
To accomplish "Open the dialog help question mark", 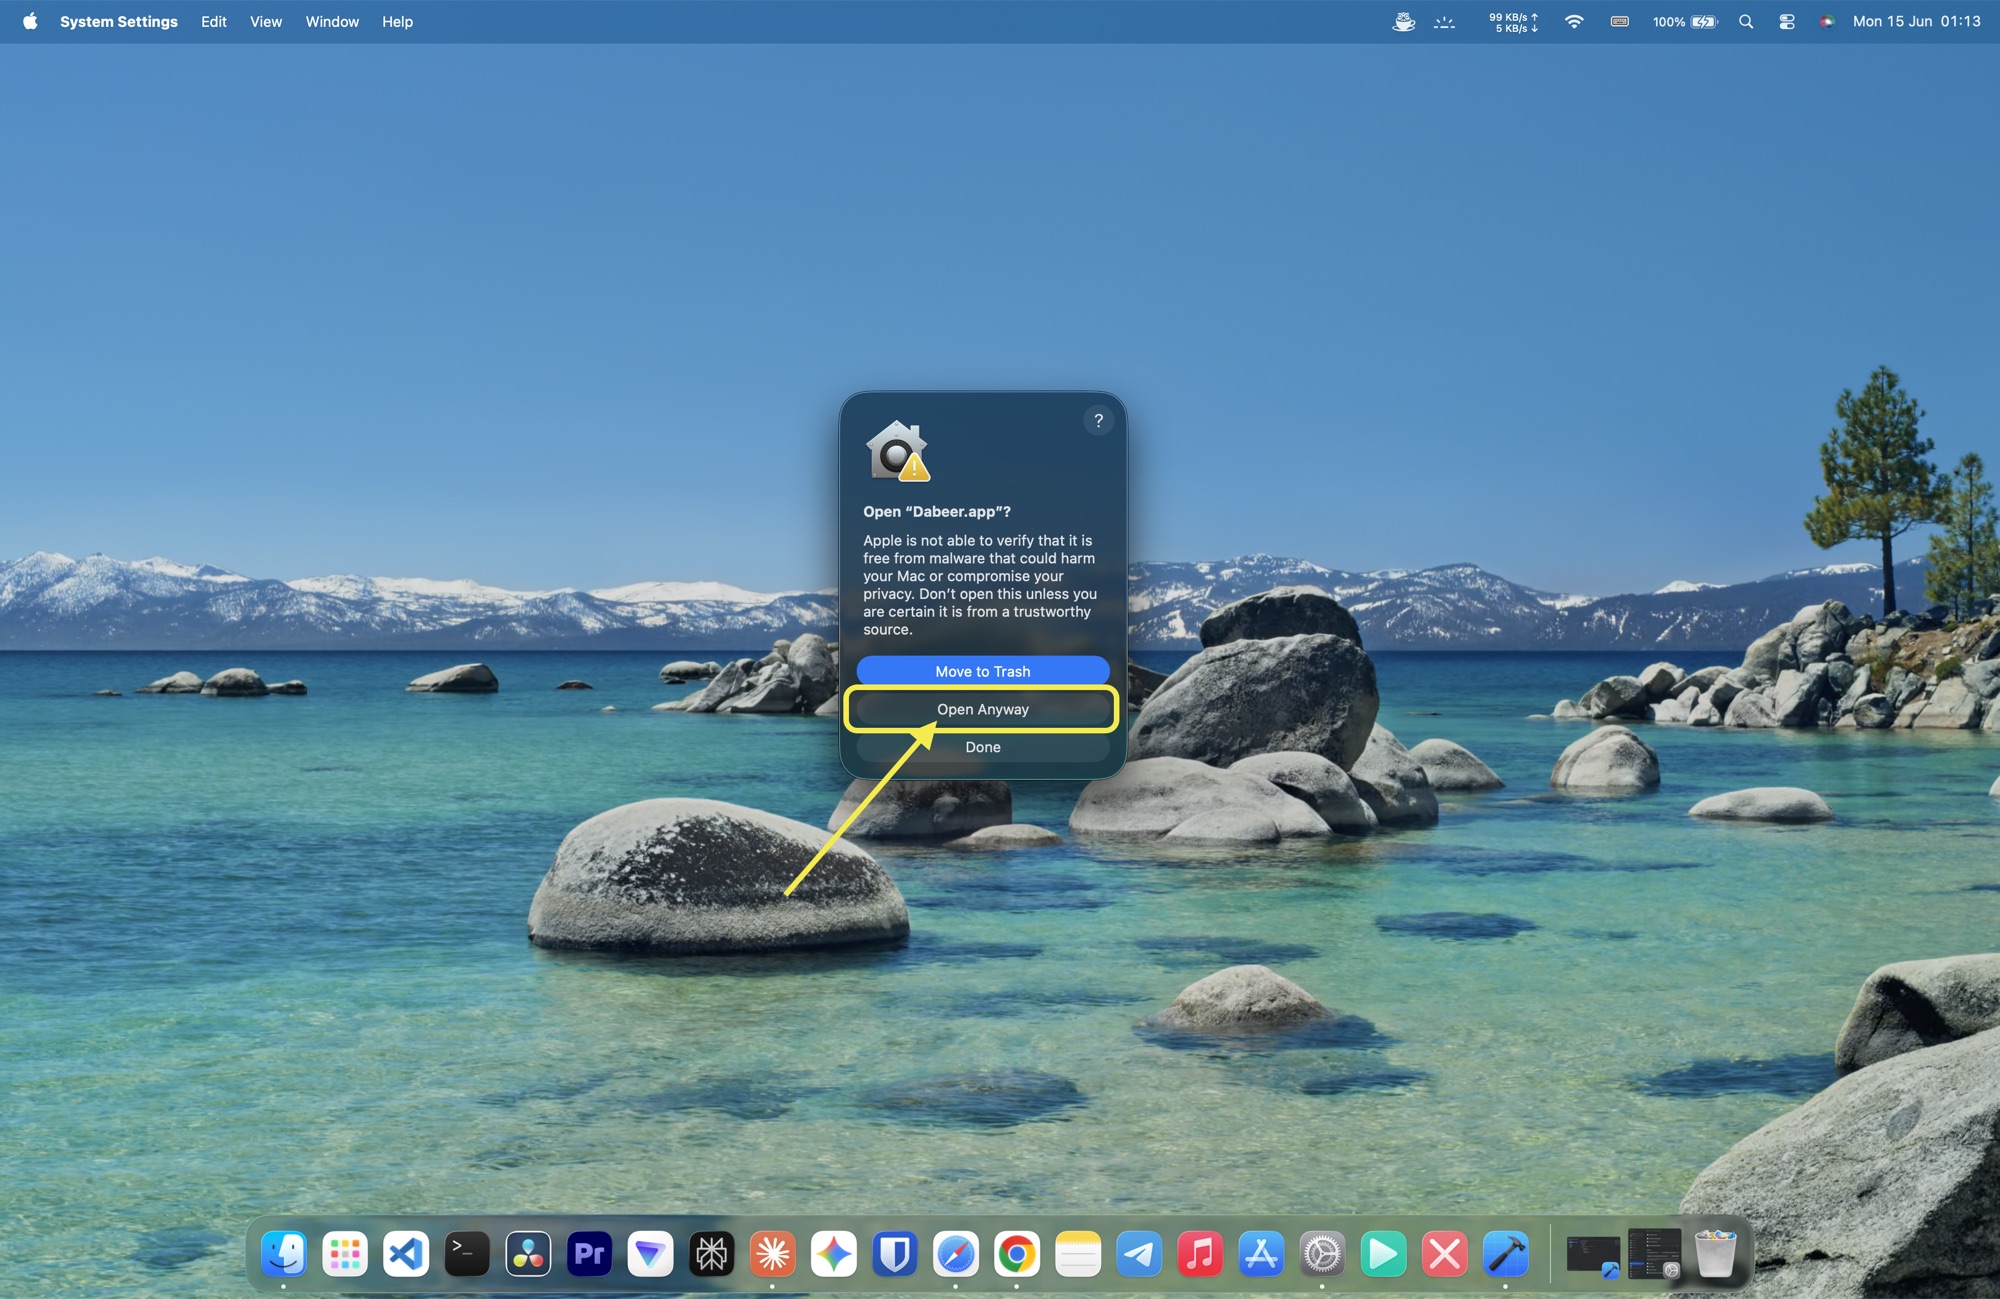I will 1098,420.
